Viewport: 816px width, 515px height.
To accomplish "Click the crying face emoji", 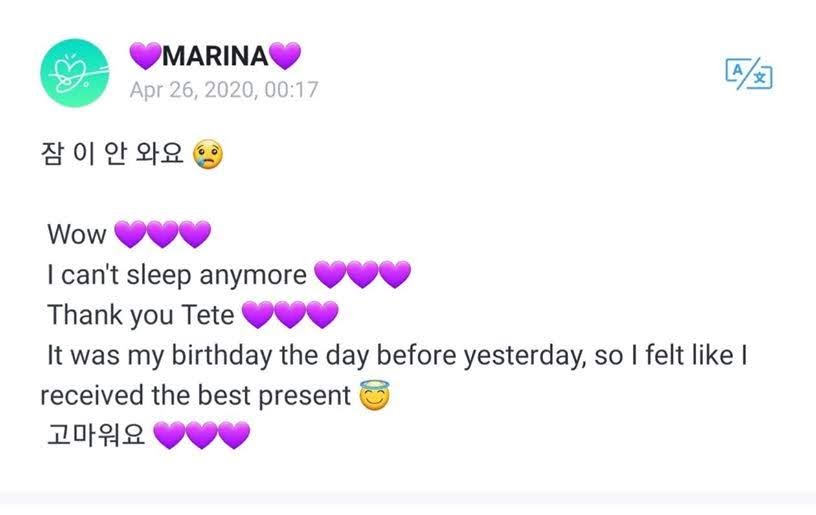I will [208, 154].
